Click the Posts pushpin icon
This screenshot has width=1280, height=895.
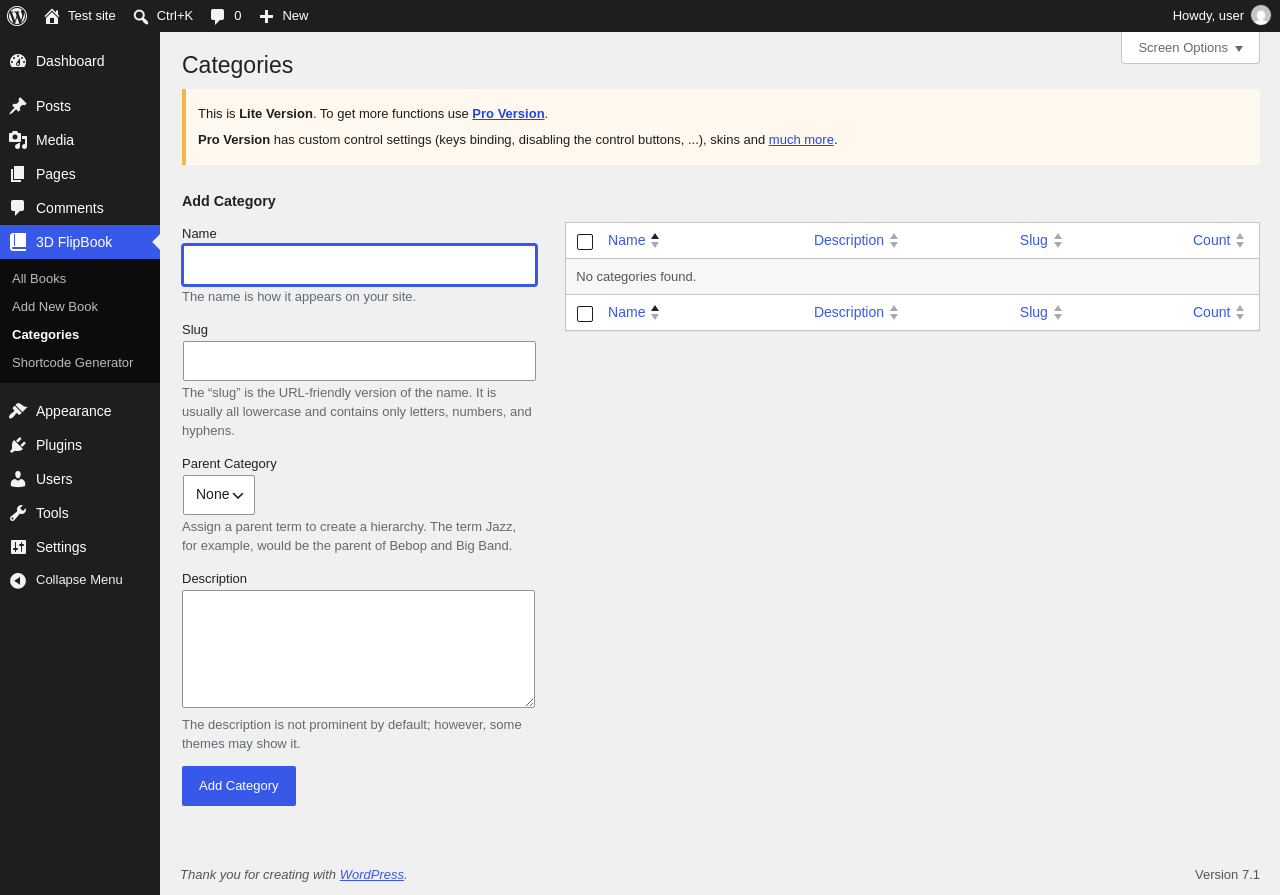pos(18,106)
